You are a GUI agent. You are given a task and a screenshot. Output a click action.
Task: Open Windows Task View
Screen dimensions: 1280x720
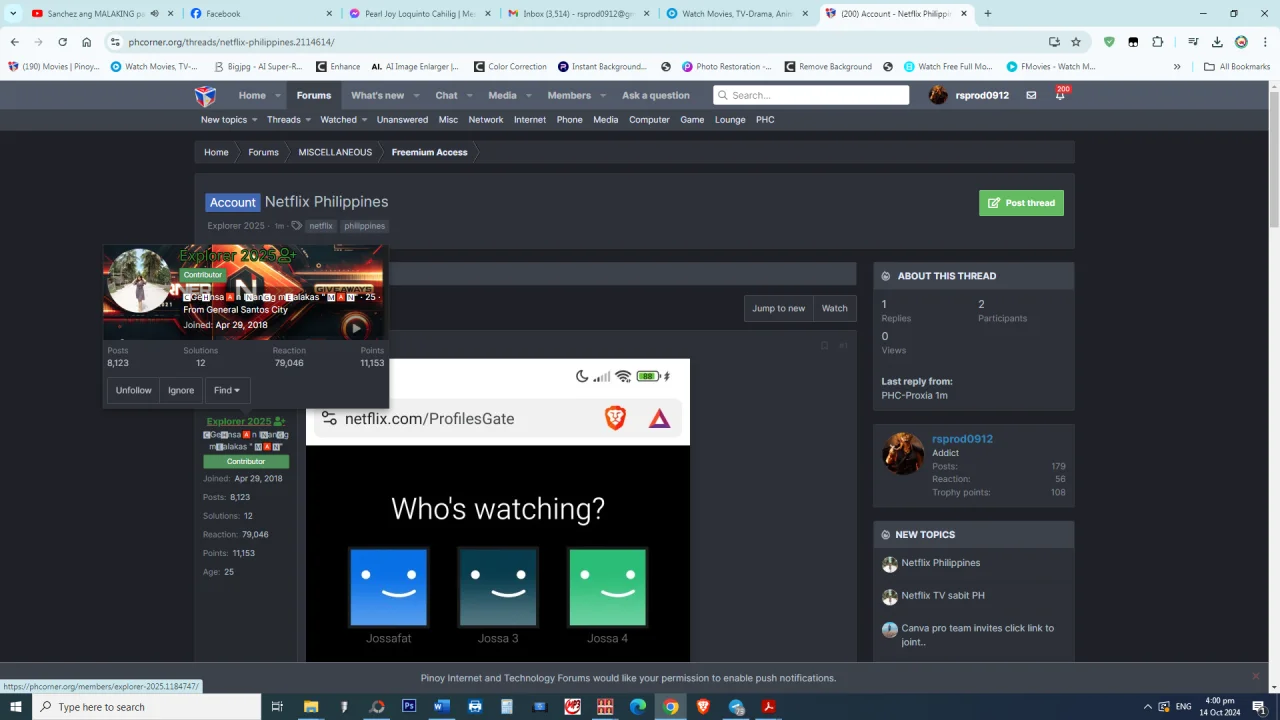(278, 706)
